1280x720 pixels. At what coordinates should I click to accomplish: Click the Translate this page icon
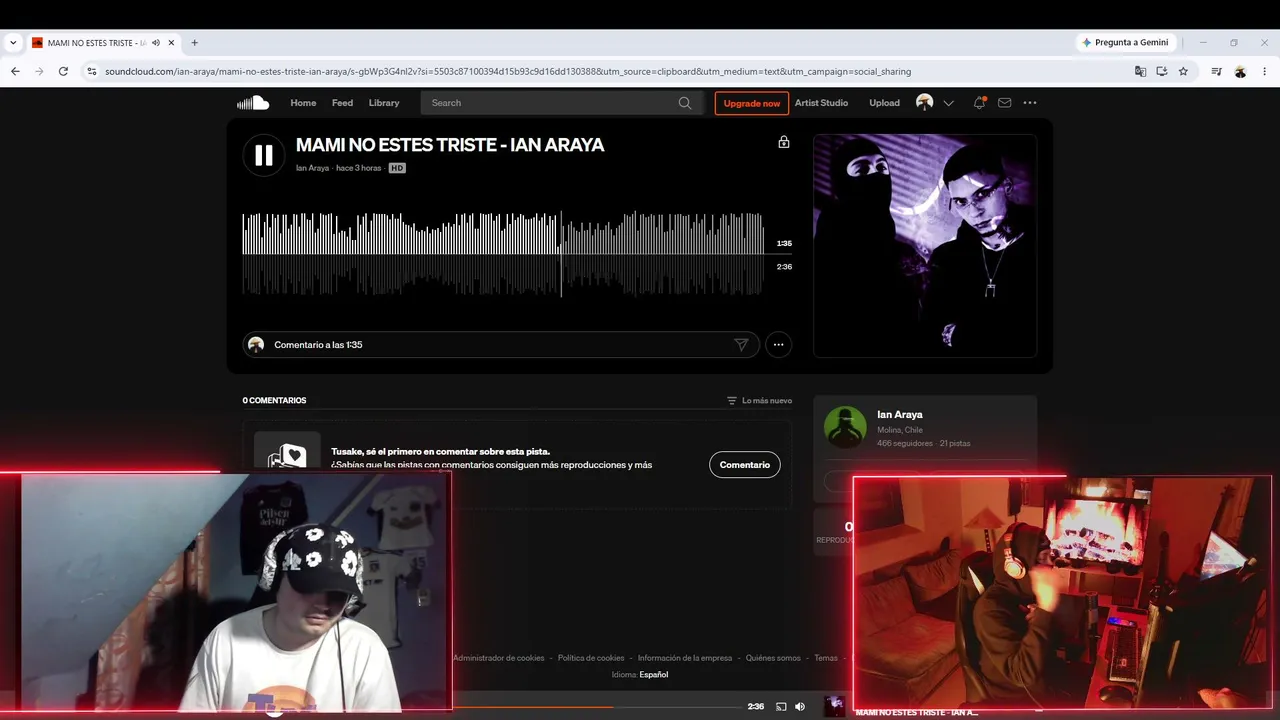click(1140, 71)
